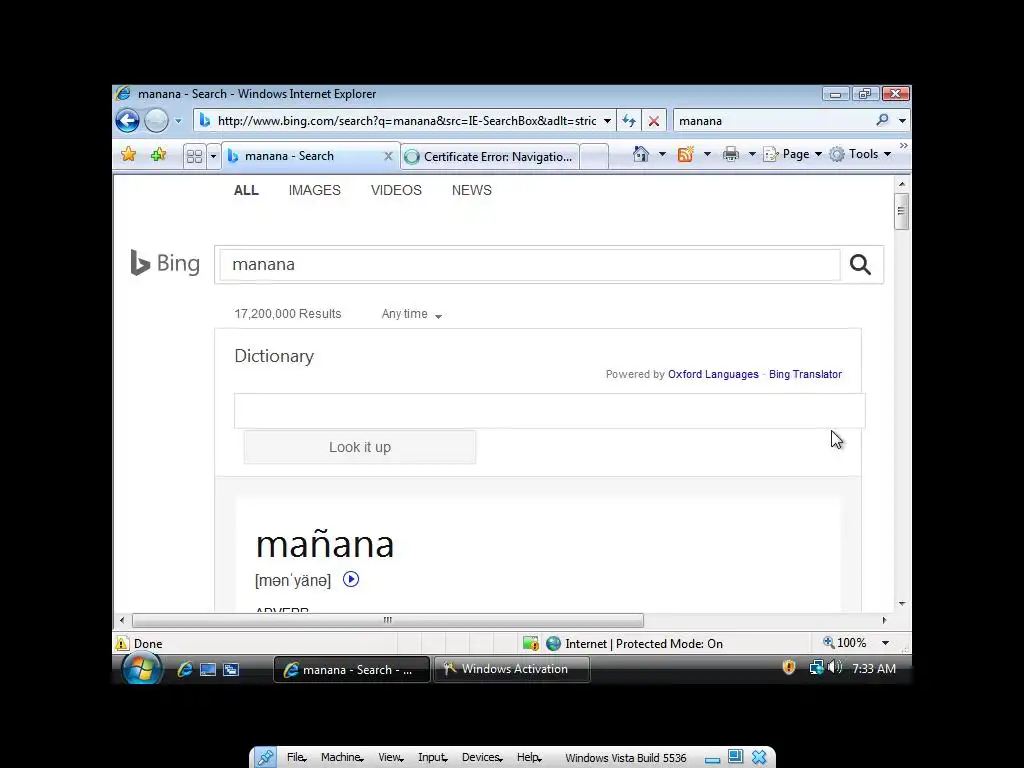Click the vertical scrollbar down arrow
The width and height of the screenshot is (1024, 768).
(x=901, y=604)
